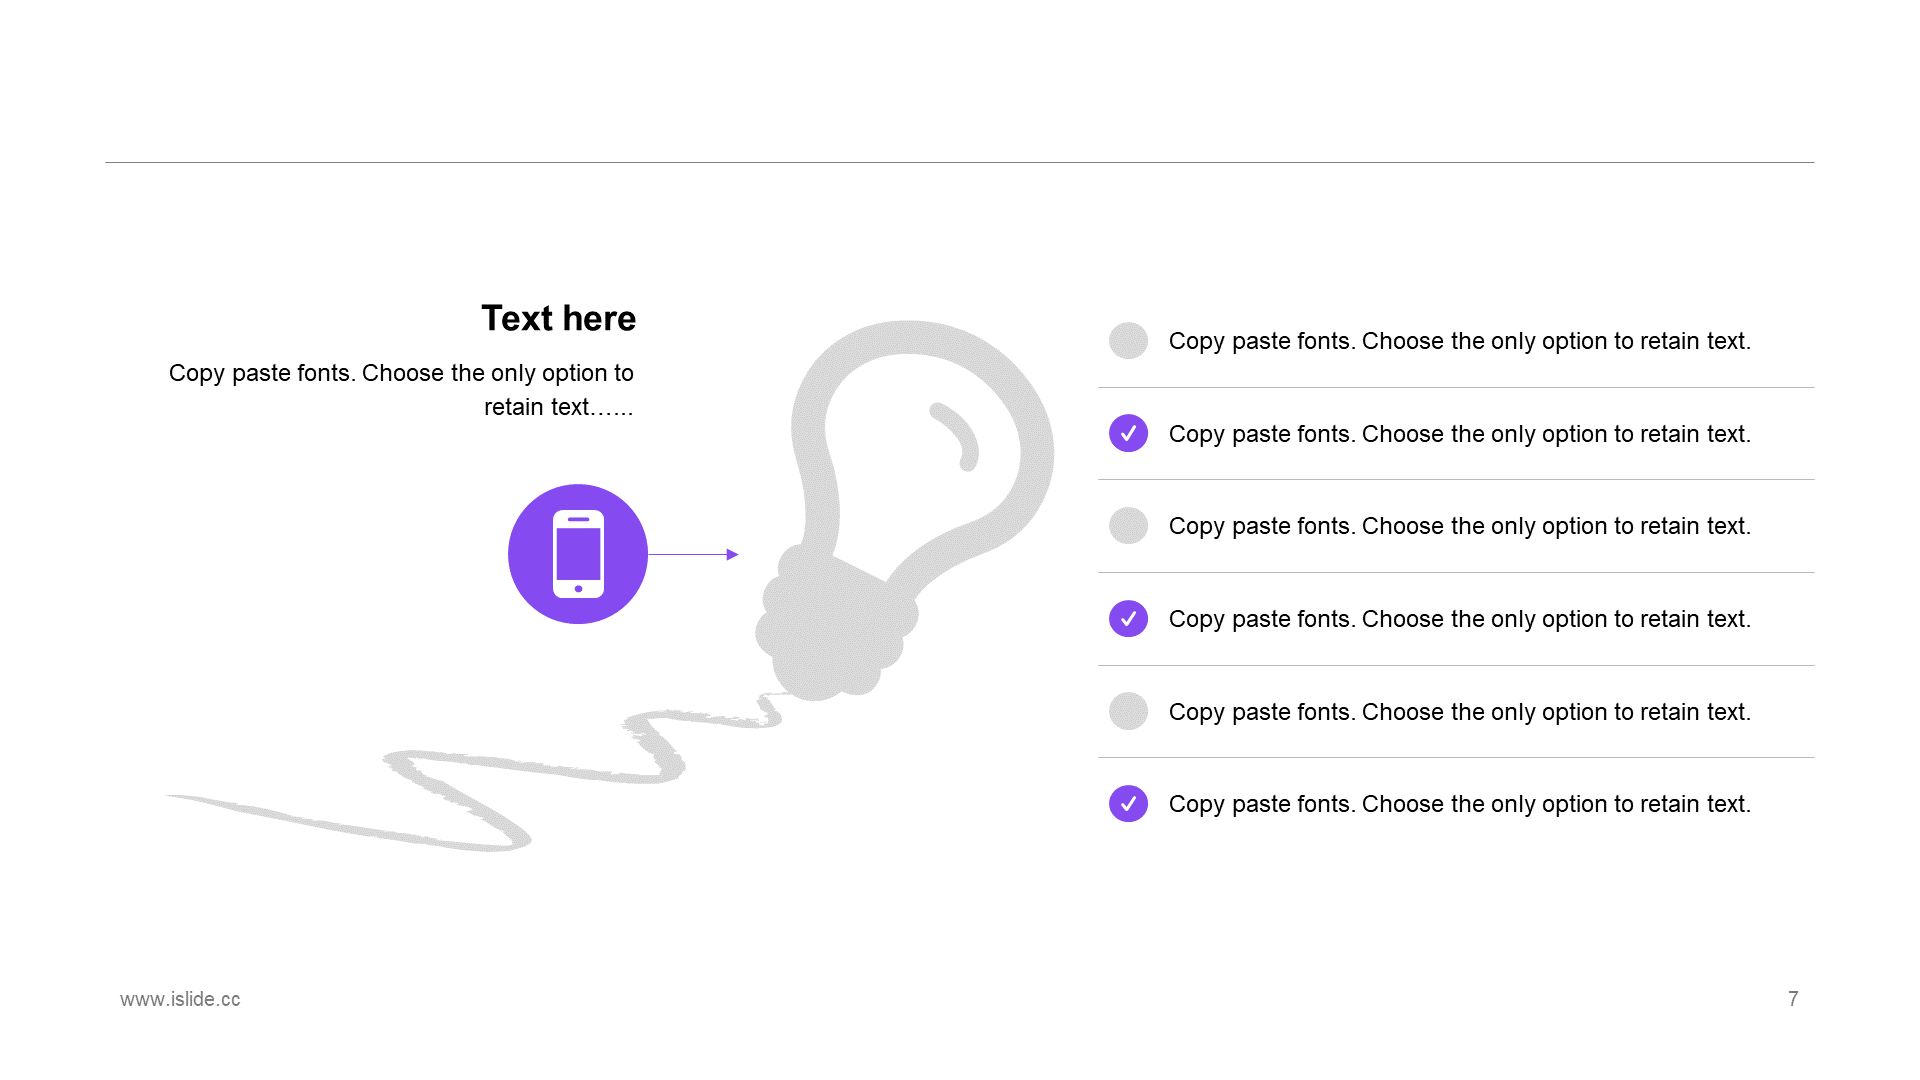The width and height of the screenshot is (1920, 1080).
Task: Select the gray lightbulb illustration
Action: [x=905, y=510]
